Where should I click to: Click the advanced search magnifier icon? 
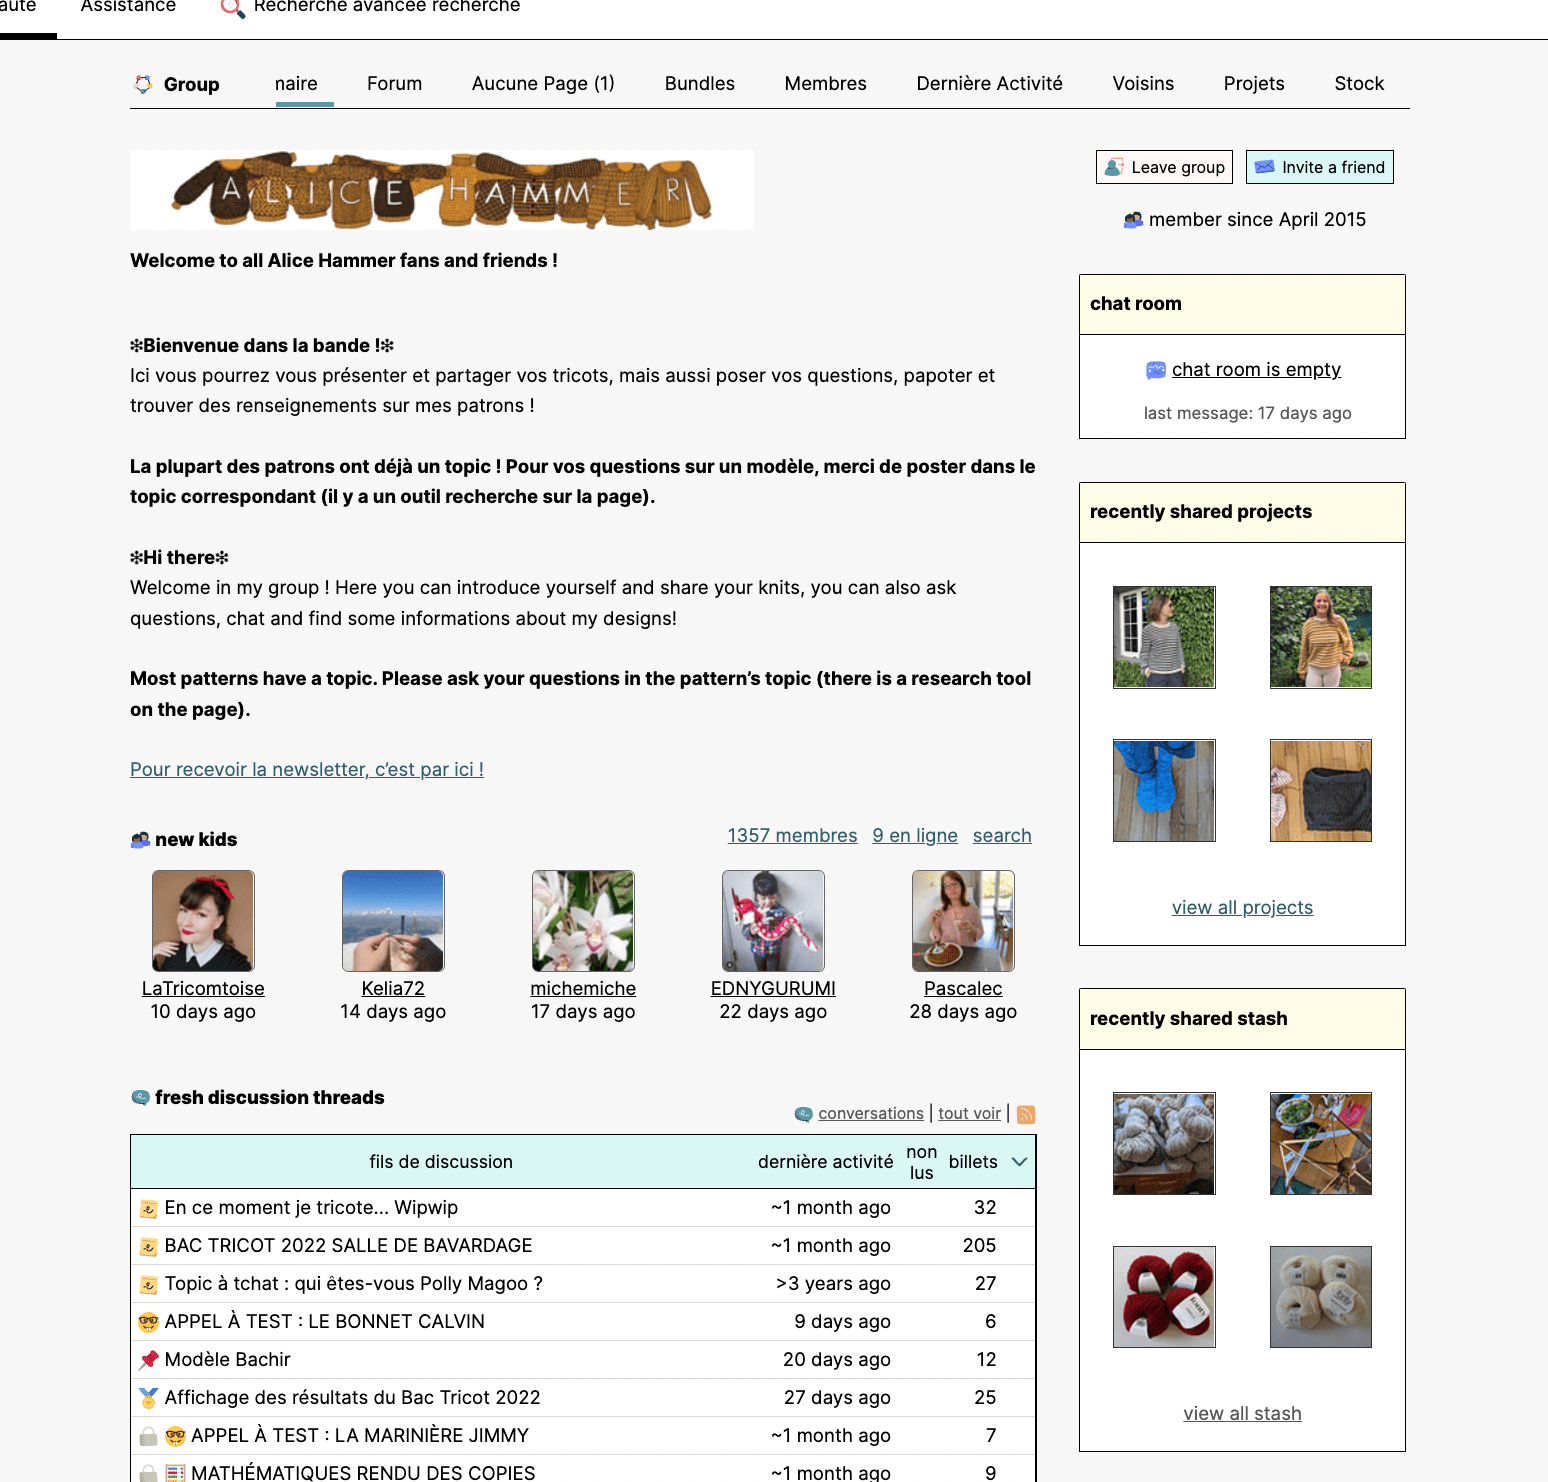click(232, 8)
